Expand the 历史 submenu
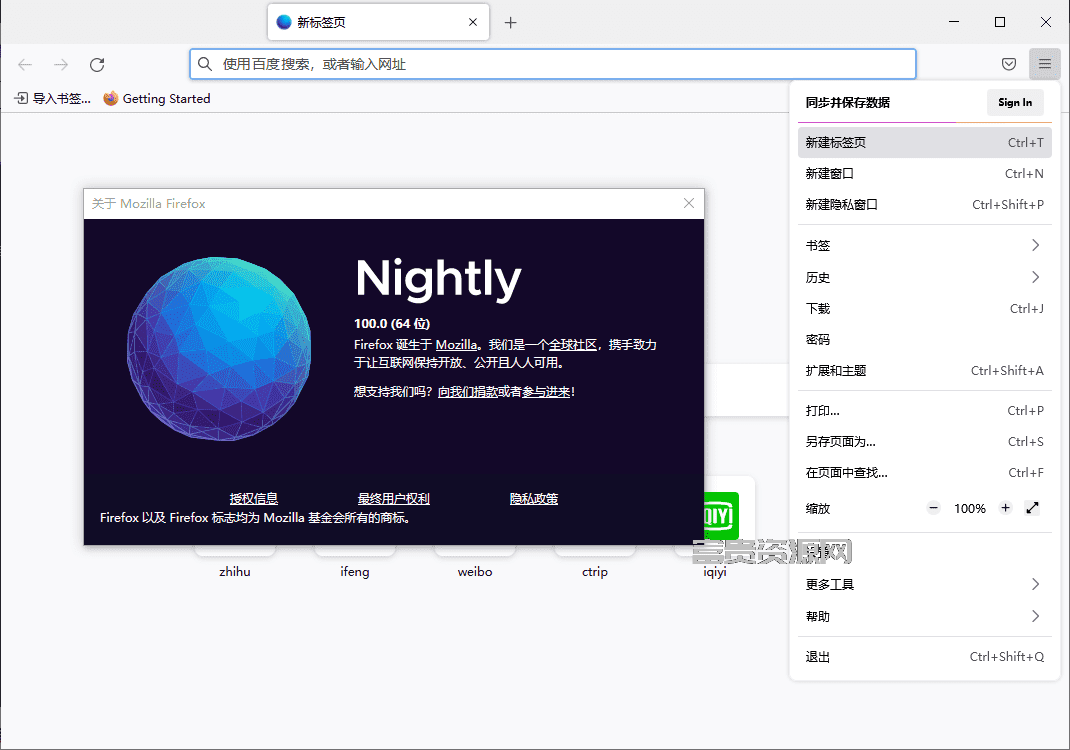The image size is (1070, 750). click(925, 277)
